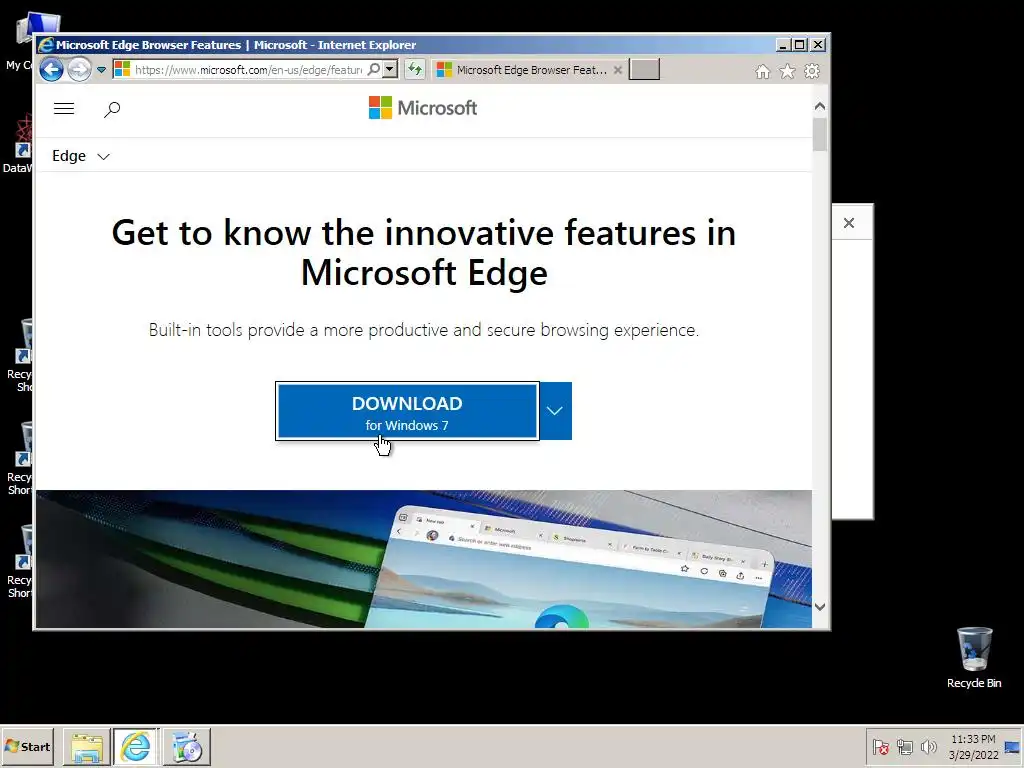Screen dimensions: 1024x768
Task: Select the Microsoft Edge Browser Features tab
Action: point(528,70)
